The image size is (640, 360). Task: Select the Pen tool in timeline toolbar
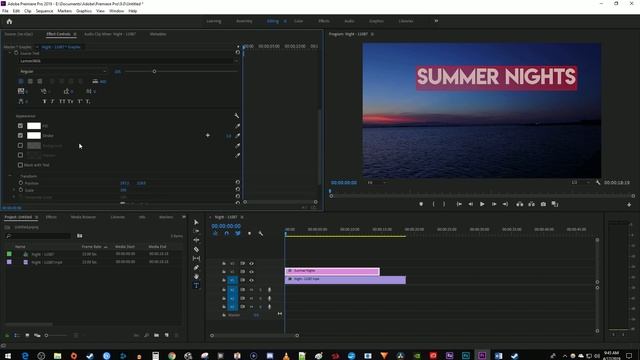pyautogui.click(x=196, y=268)
